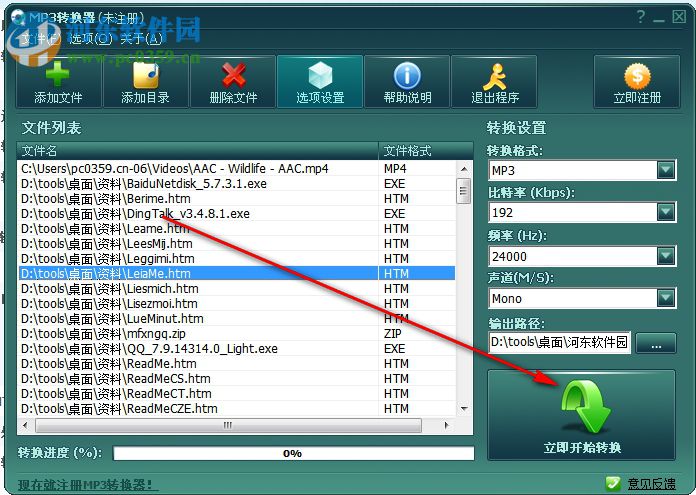Image resolution: width=696 pixels, height=495 pixels.
Task: Select the Leggimi.htm file row
Action: 237,258
